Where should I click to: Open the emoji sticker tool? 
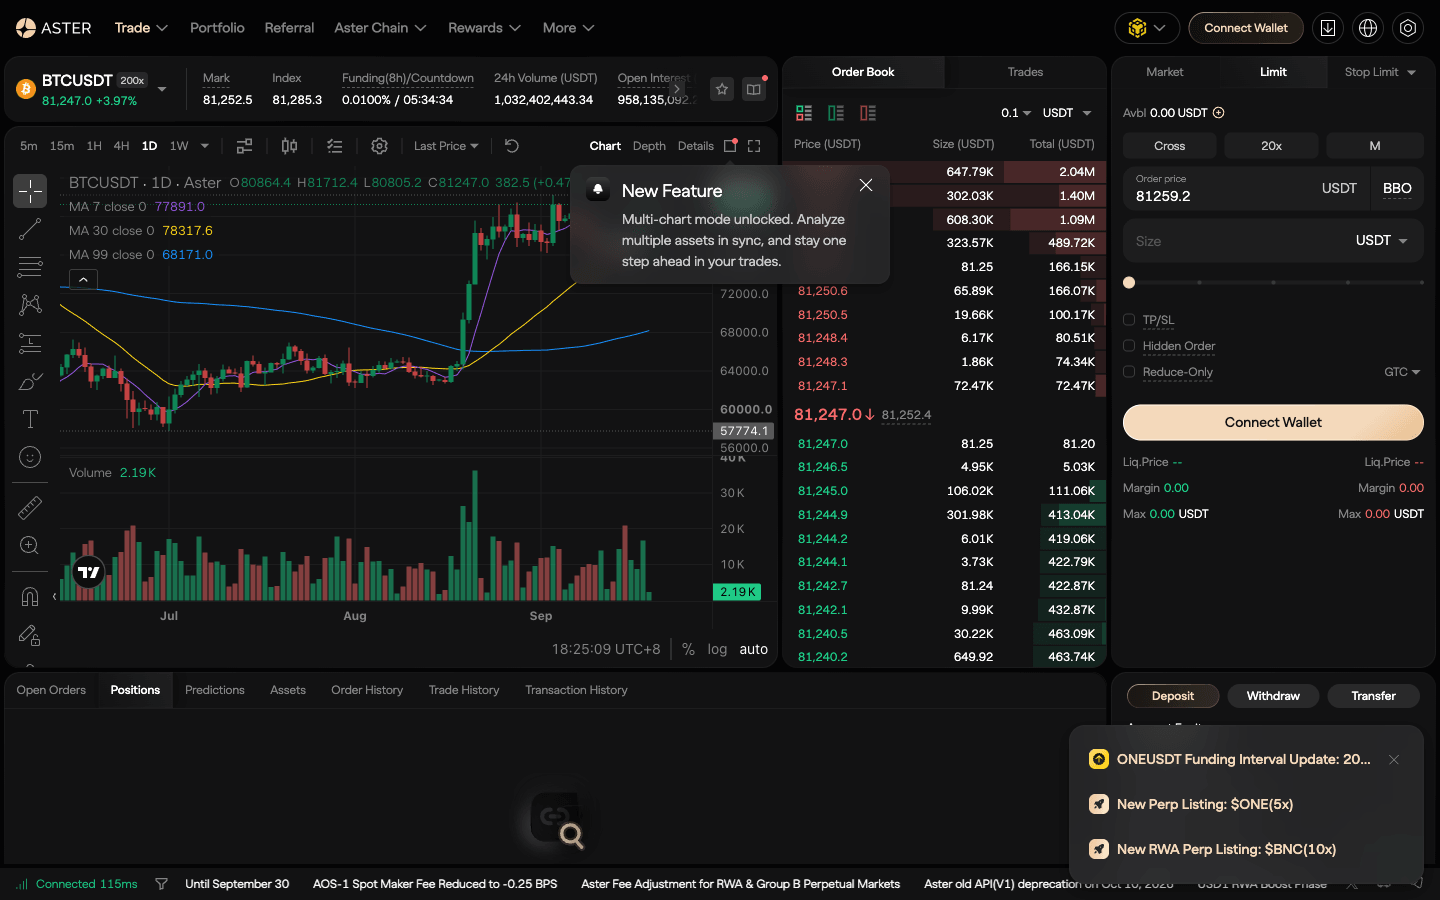click(30, 457)
